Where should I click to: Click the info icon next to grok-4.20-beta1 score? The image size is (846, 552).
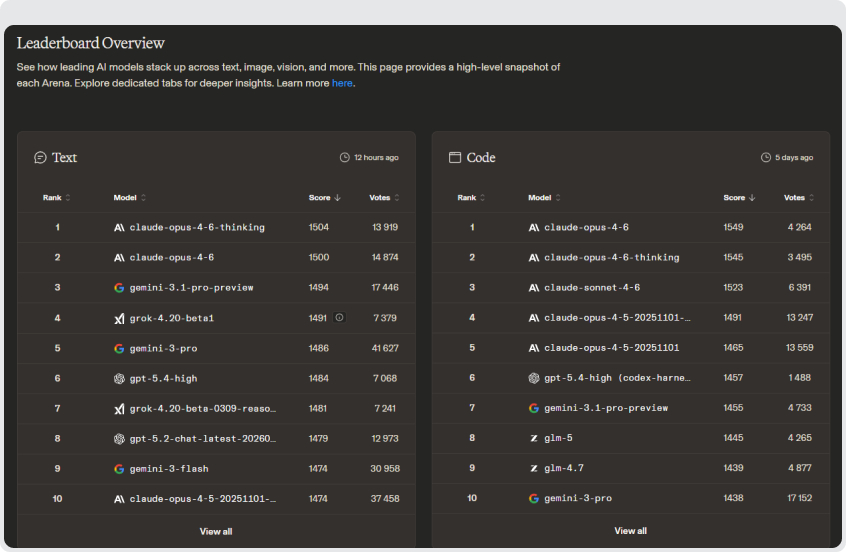pos(339,317)
